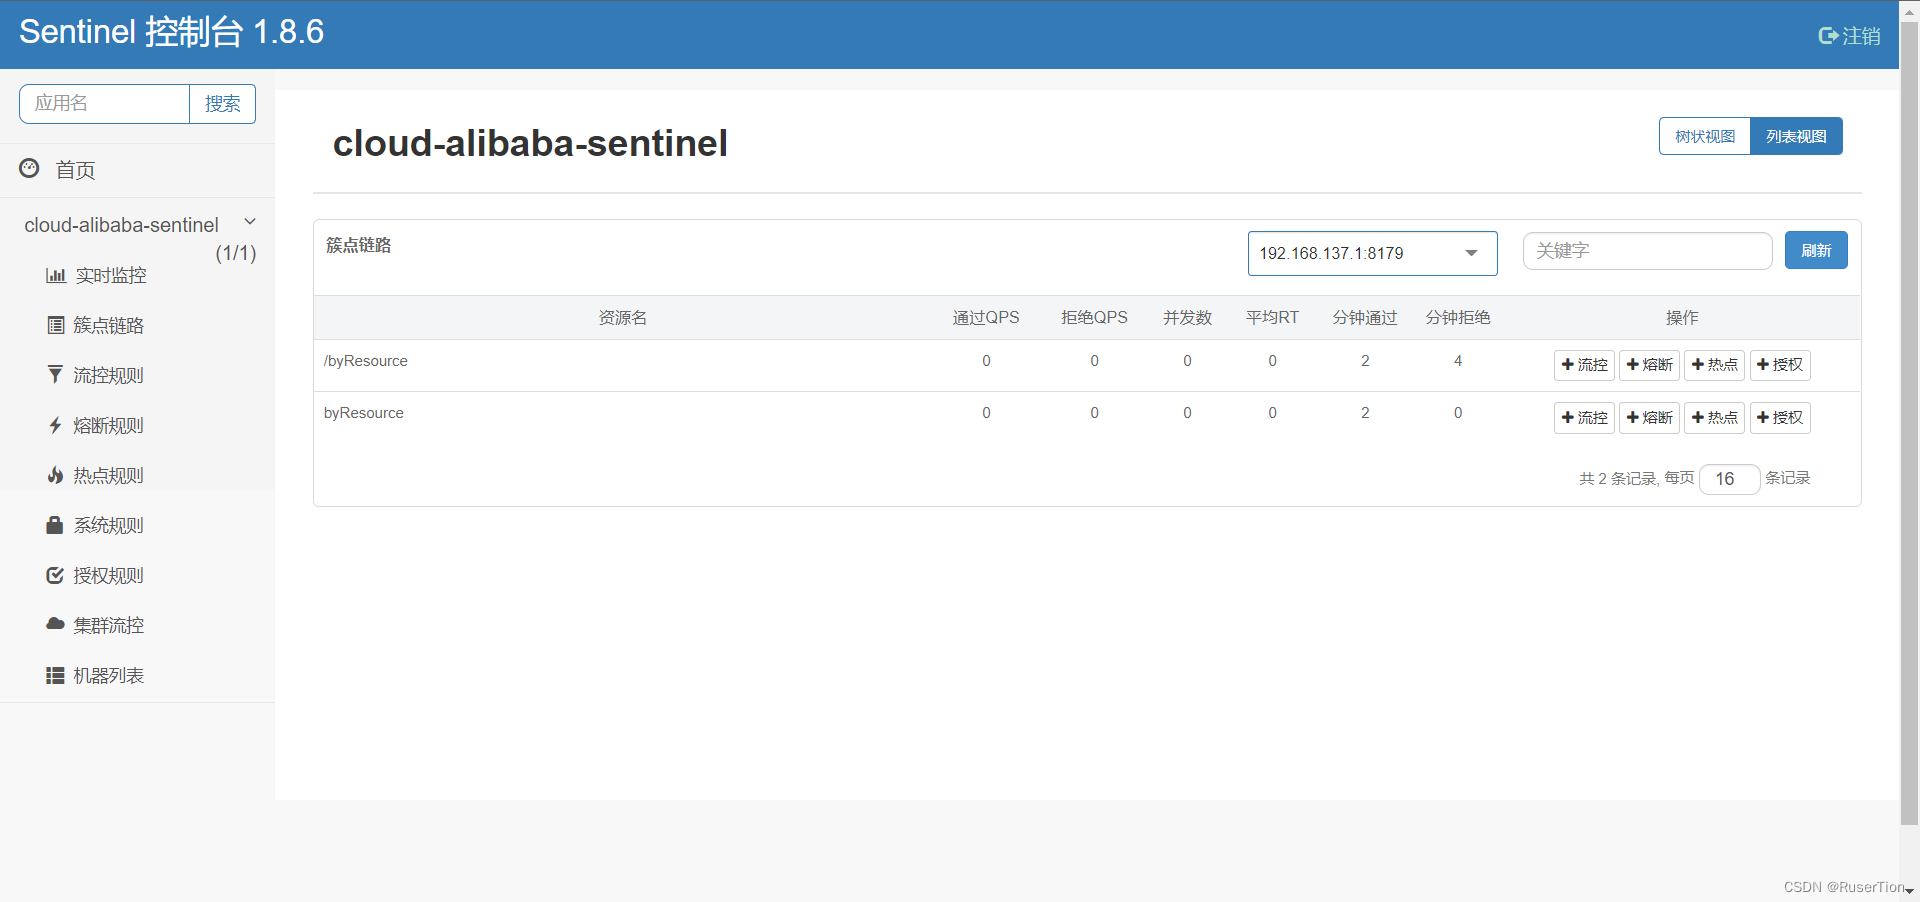Screen dimensions: 1920x902
Task: Click the list icon for 机器列表
Action: click(x=55, y=676)
